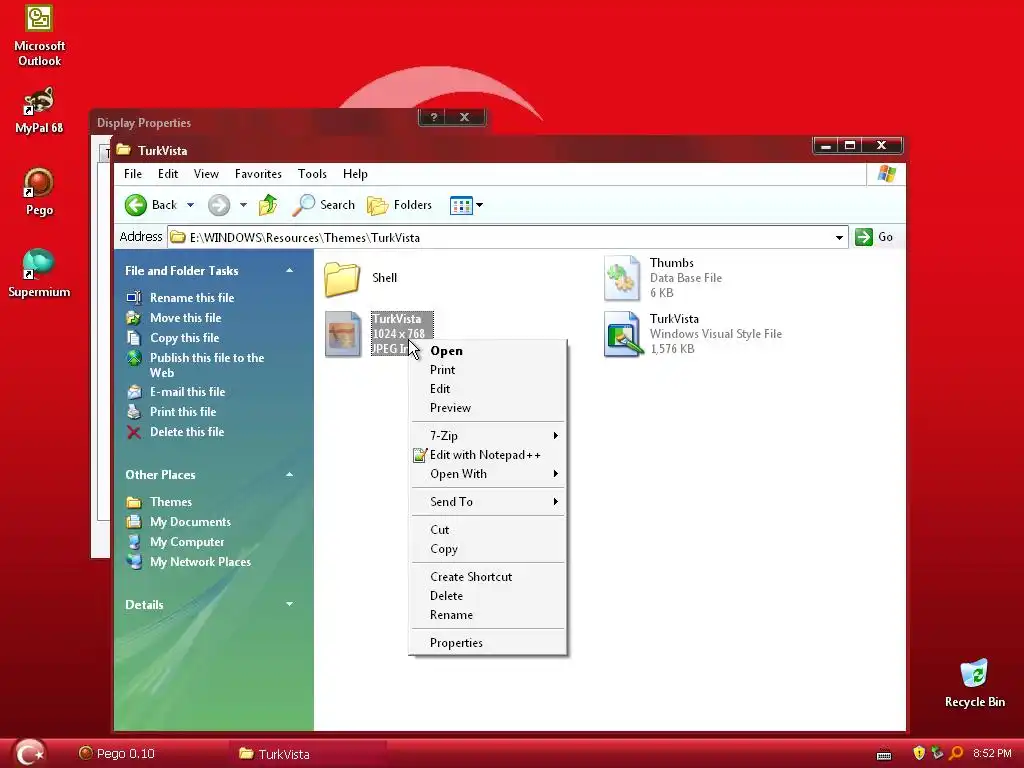The height and width of the screenshot is (768, 1024).
Task: Choose Create Shortcut in context menu
Action: tap(488, 577)
